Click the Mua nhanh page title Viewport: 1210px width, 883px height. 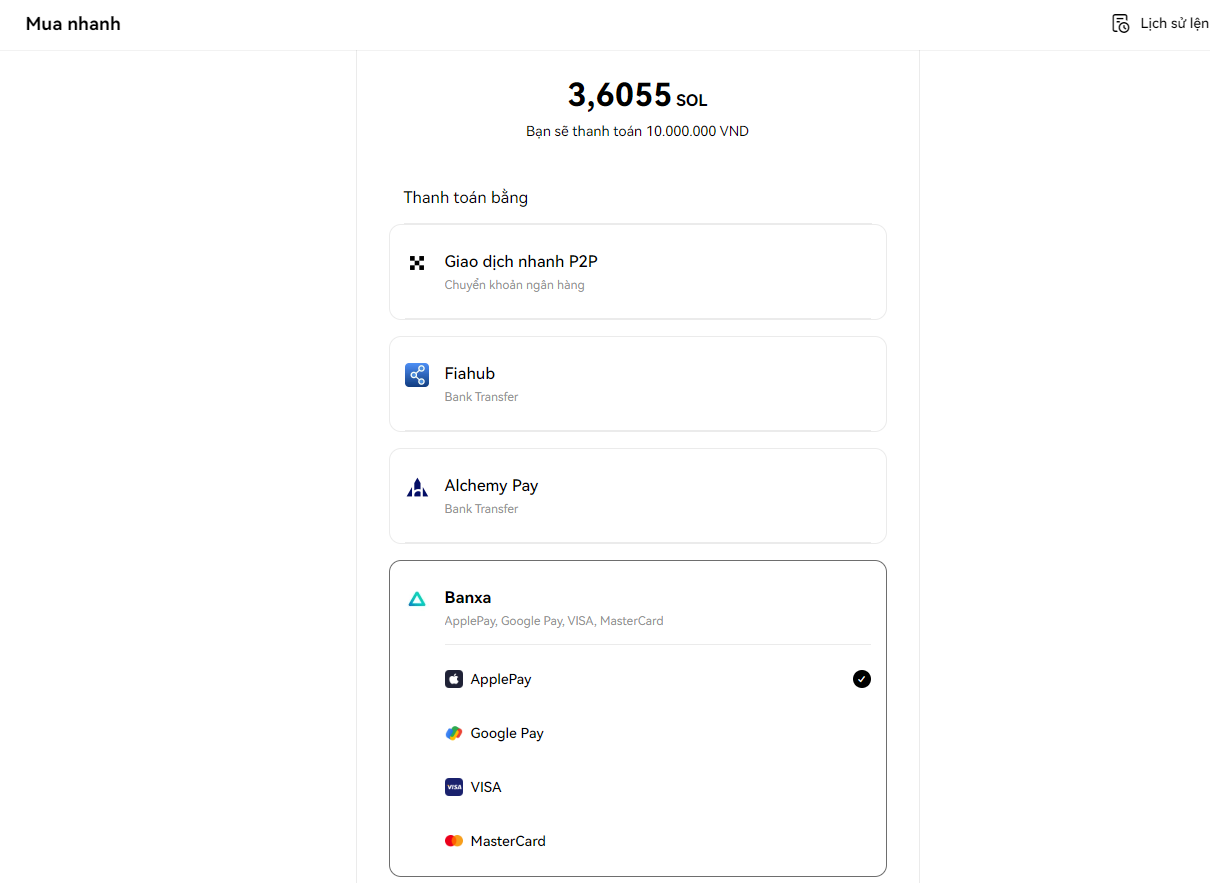[x=73, y=24]
